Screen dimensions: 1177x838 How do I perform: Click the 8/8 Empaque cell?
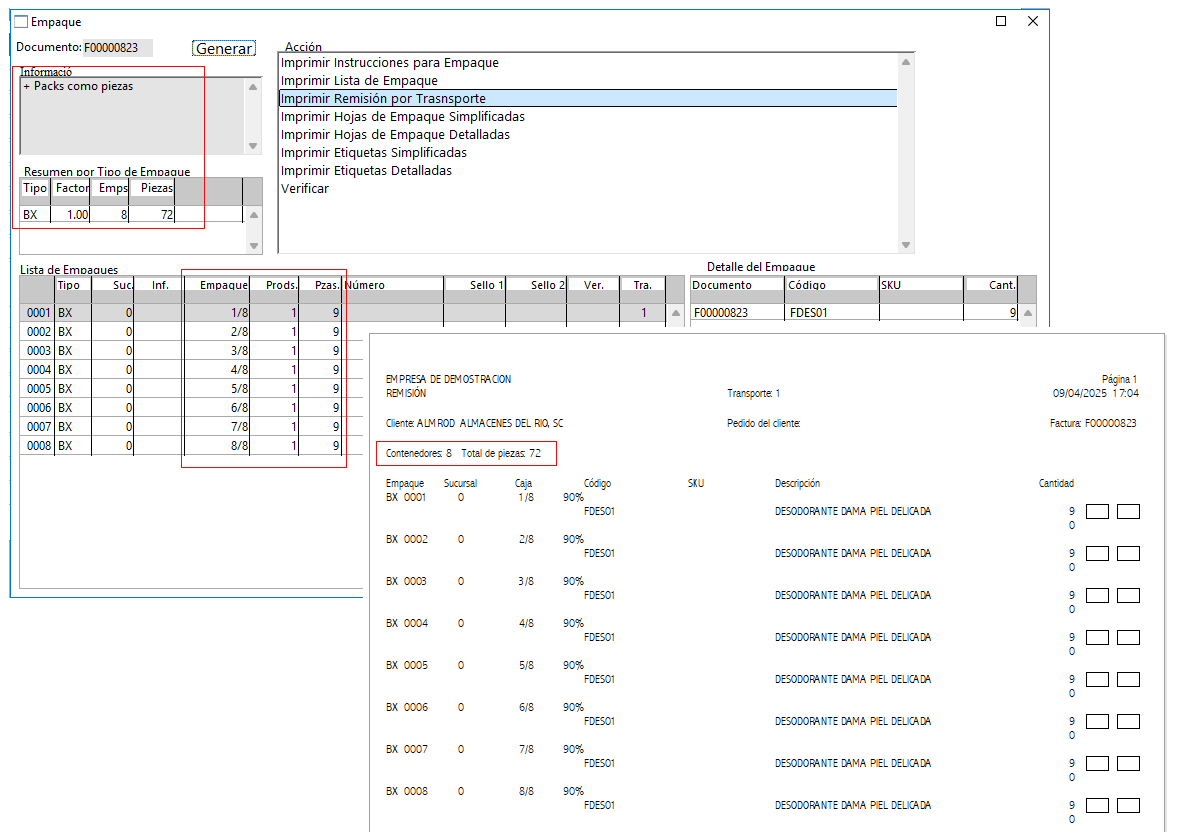217,446
